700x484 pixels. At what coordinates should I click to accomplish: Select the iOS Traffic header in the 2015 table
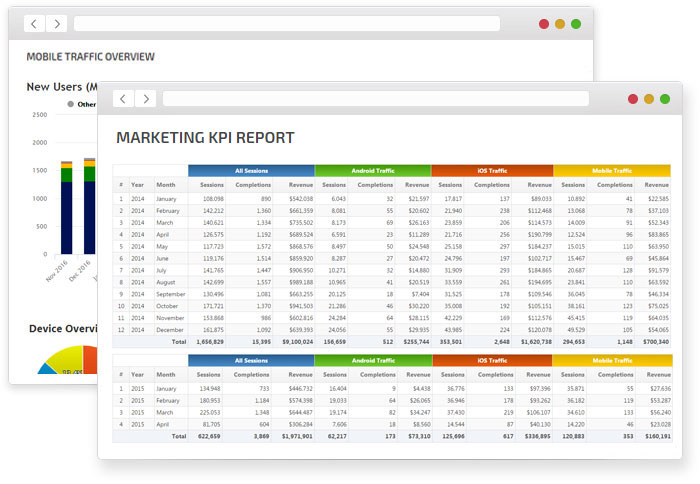491,360
